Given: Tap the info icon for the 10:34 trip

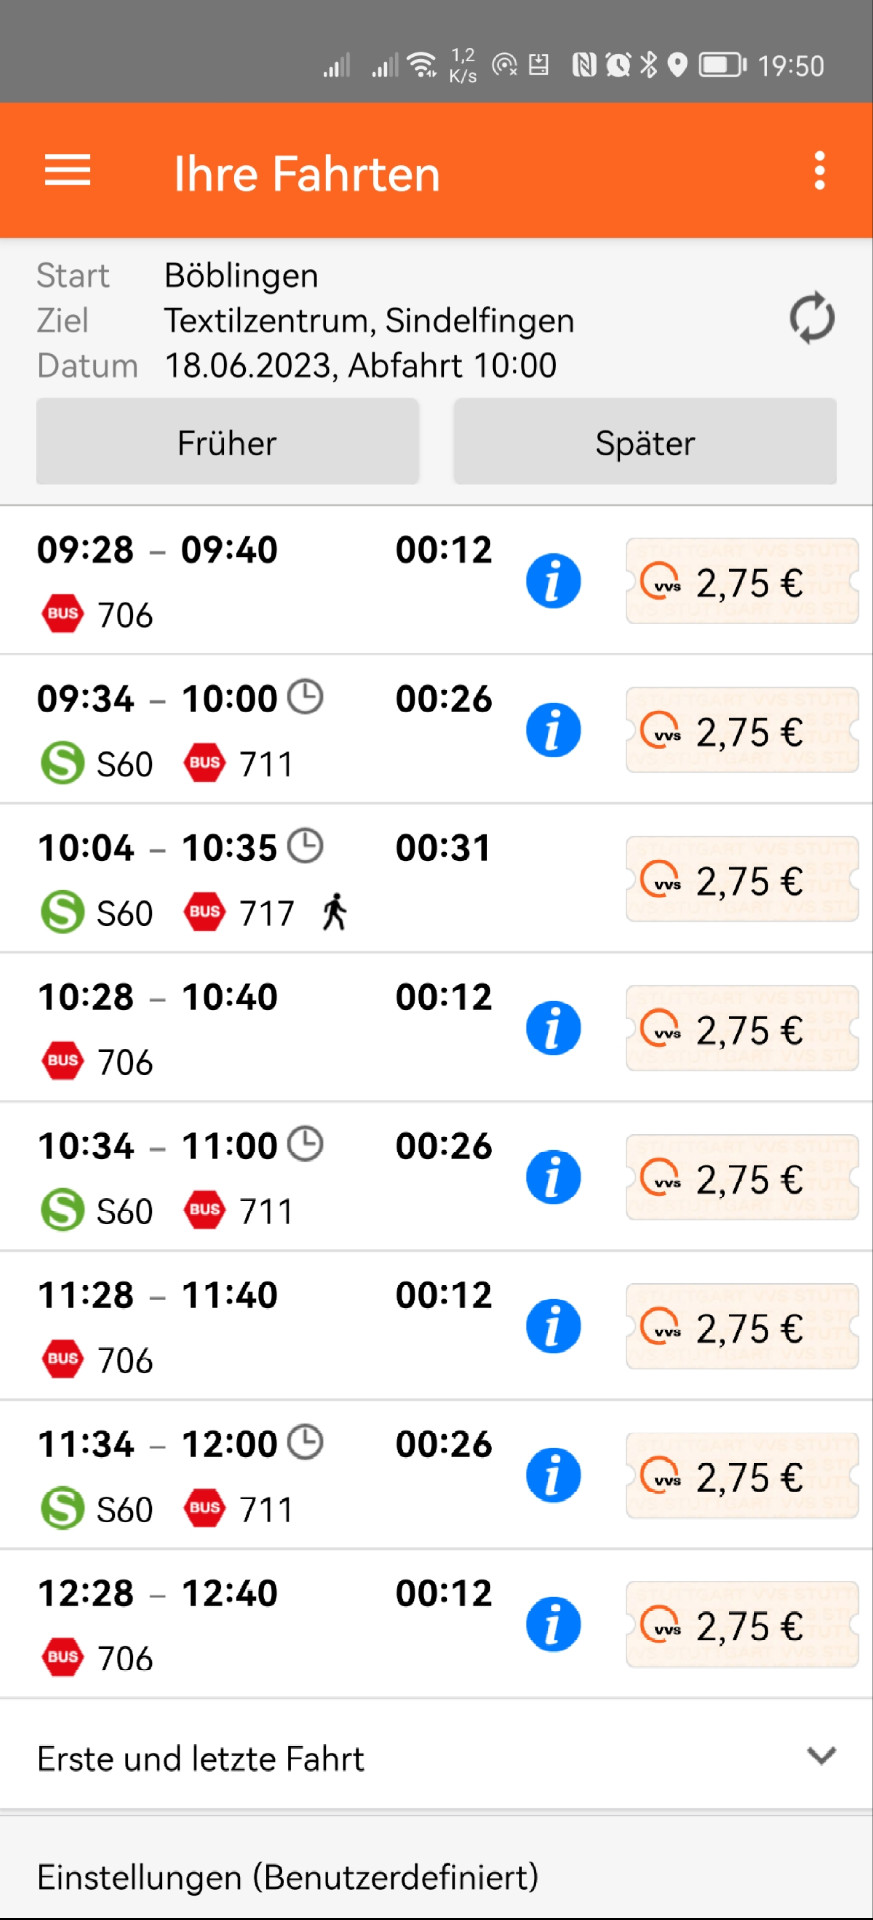Looking at the screenshot, I should [553, 1177].
